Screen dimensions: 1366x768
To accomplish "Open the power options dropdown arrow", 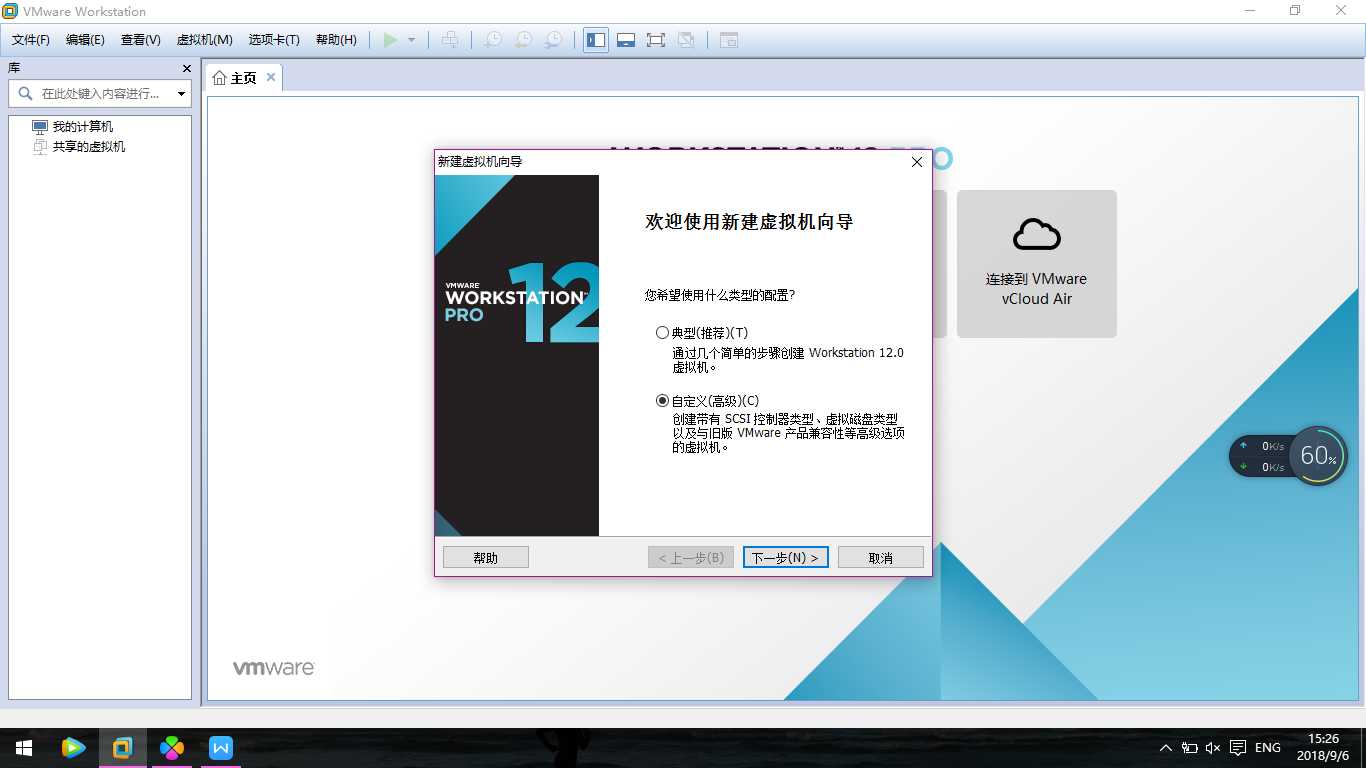I will pos(411,40).
